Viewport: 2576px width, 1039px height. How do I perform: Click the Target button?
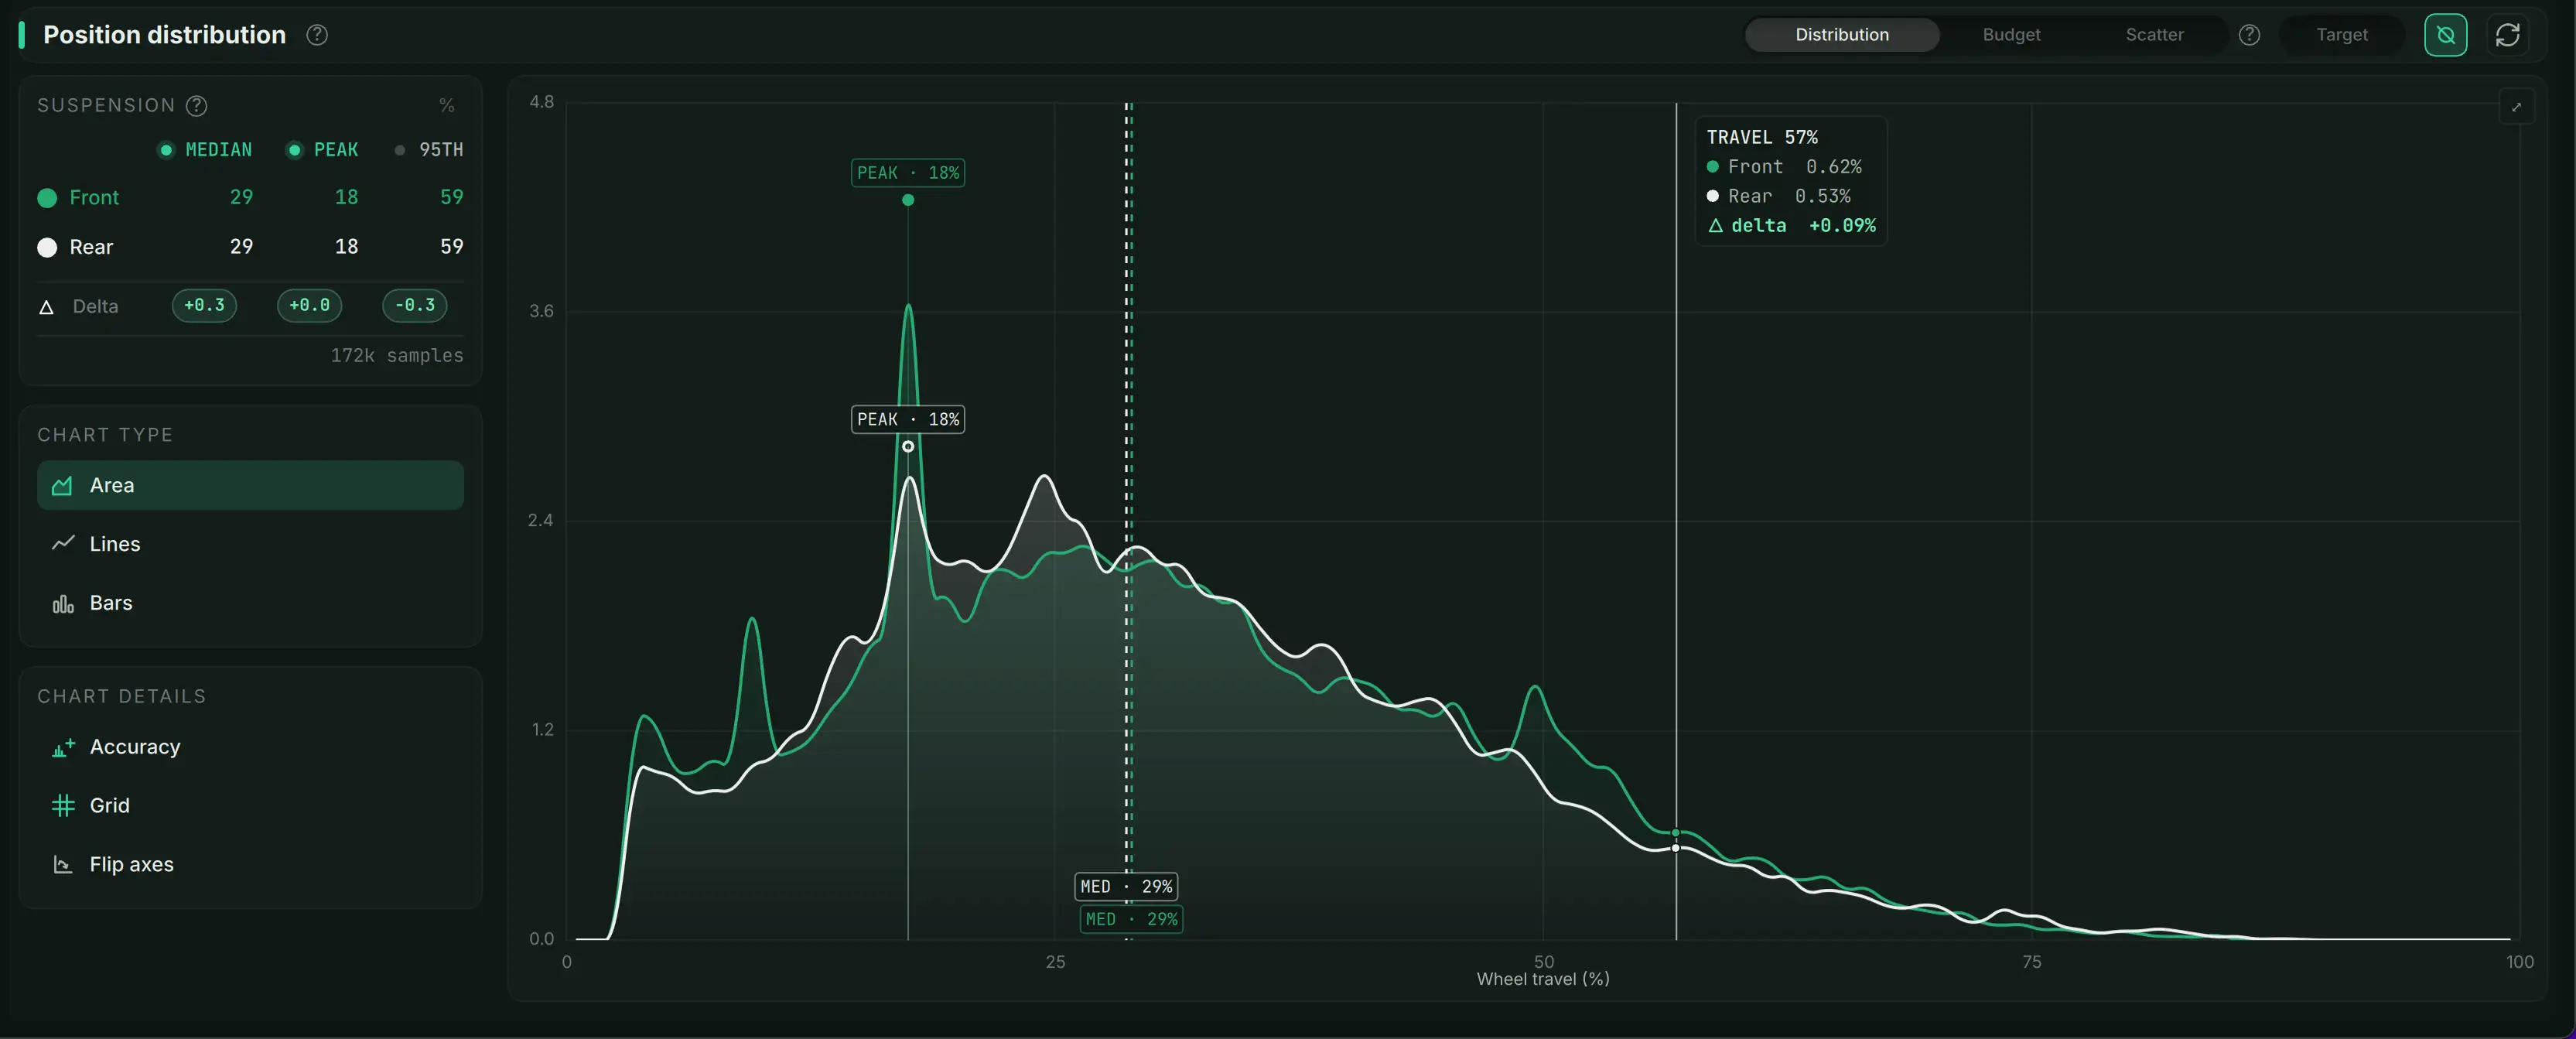coord(2341,35)
